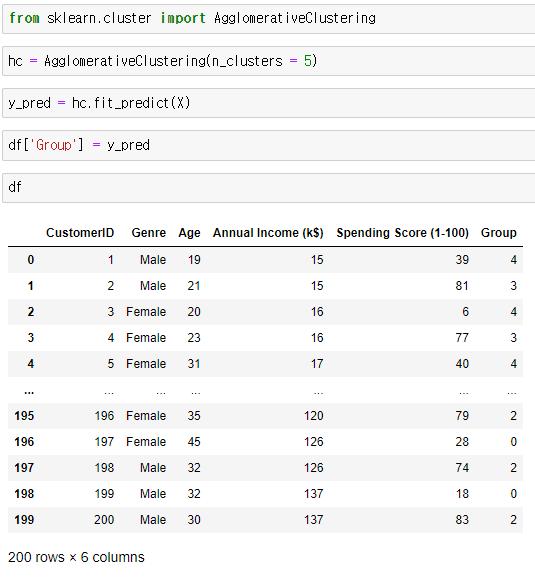Click the Annual Income value 120 in row 195
535x578 pixels.
[x=313, y=416]
